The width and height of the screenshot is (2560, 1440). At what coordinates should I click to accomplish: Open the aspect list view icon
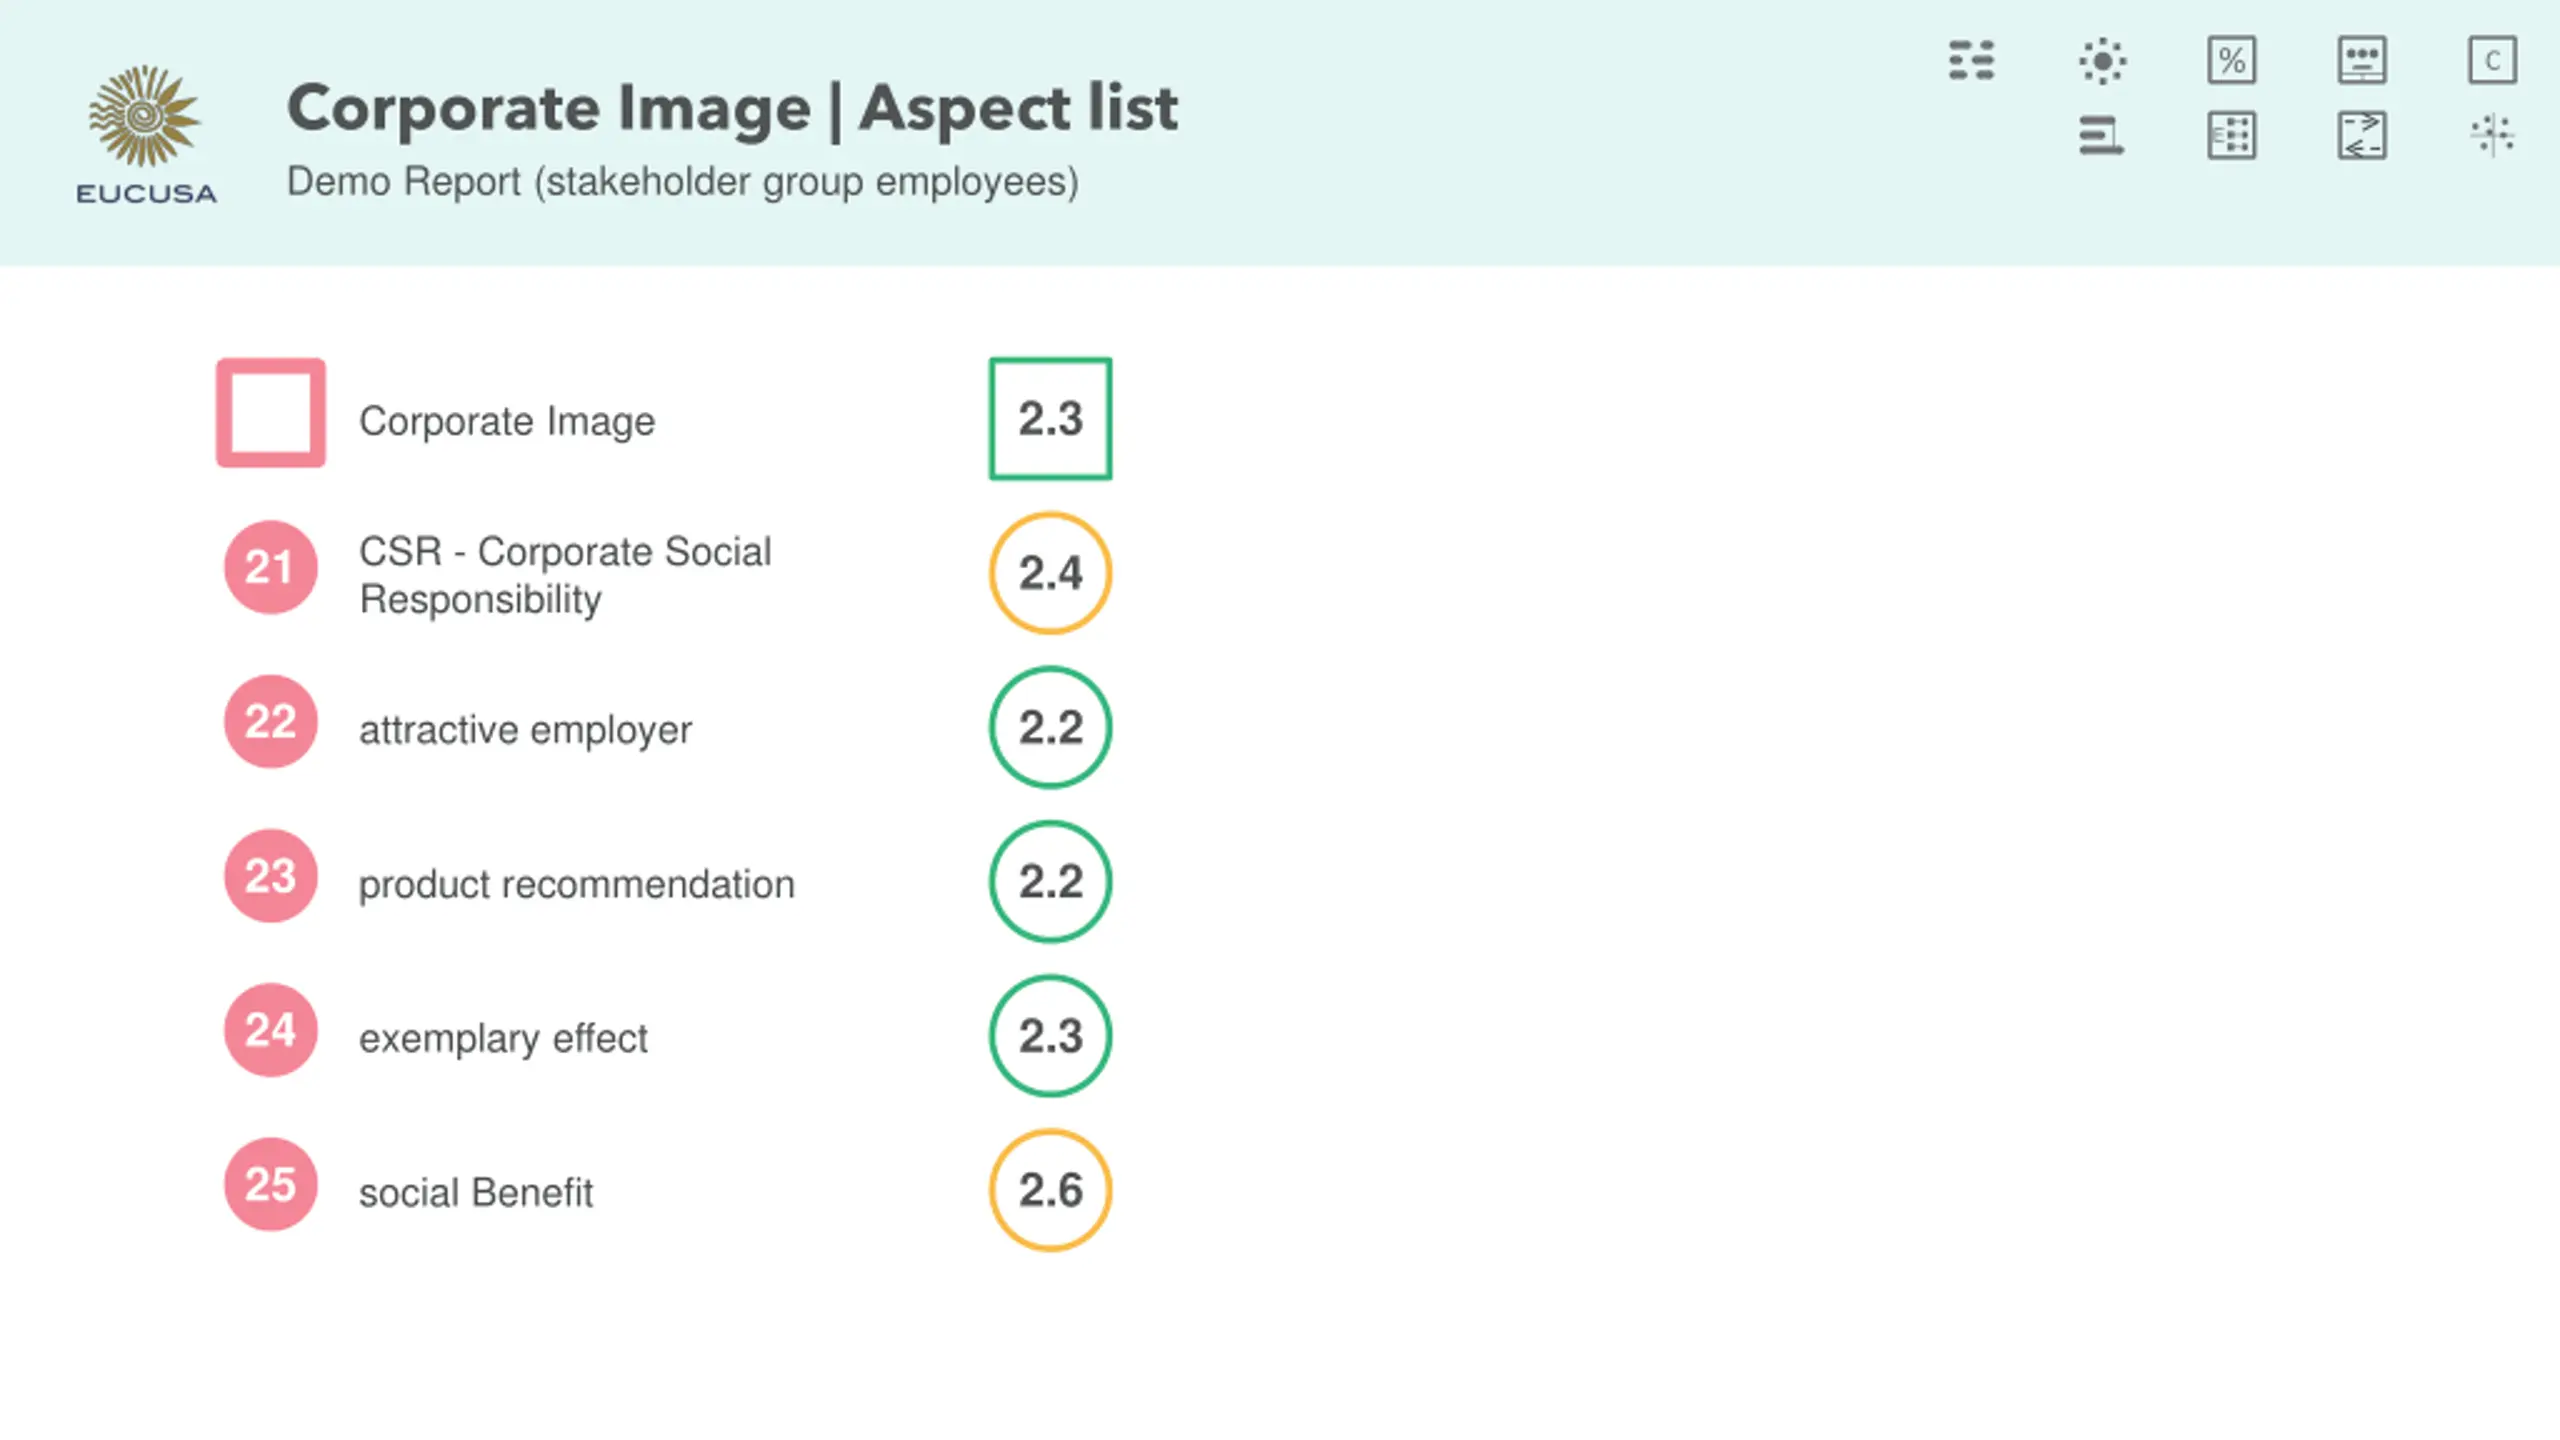click(x=1971, y=61)
